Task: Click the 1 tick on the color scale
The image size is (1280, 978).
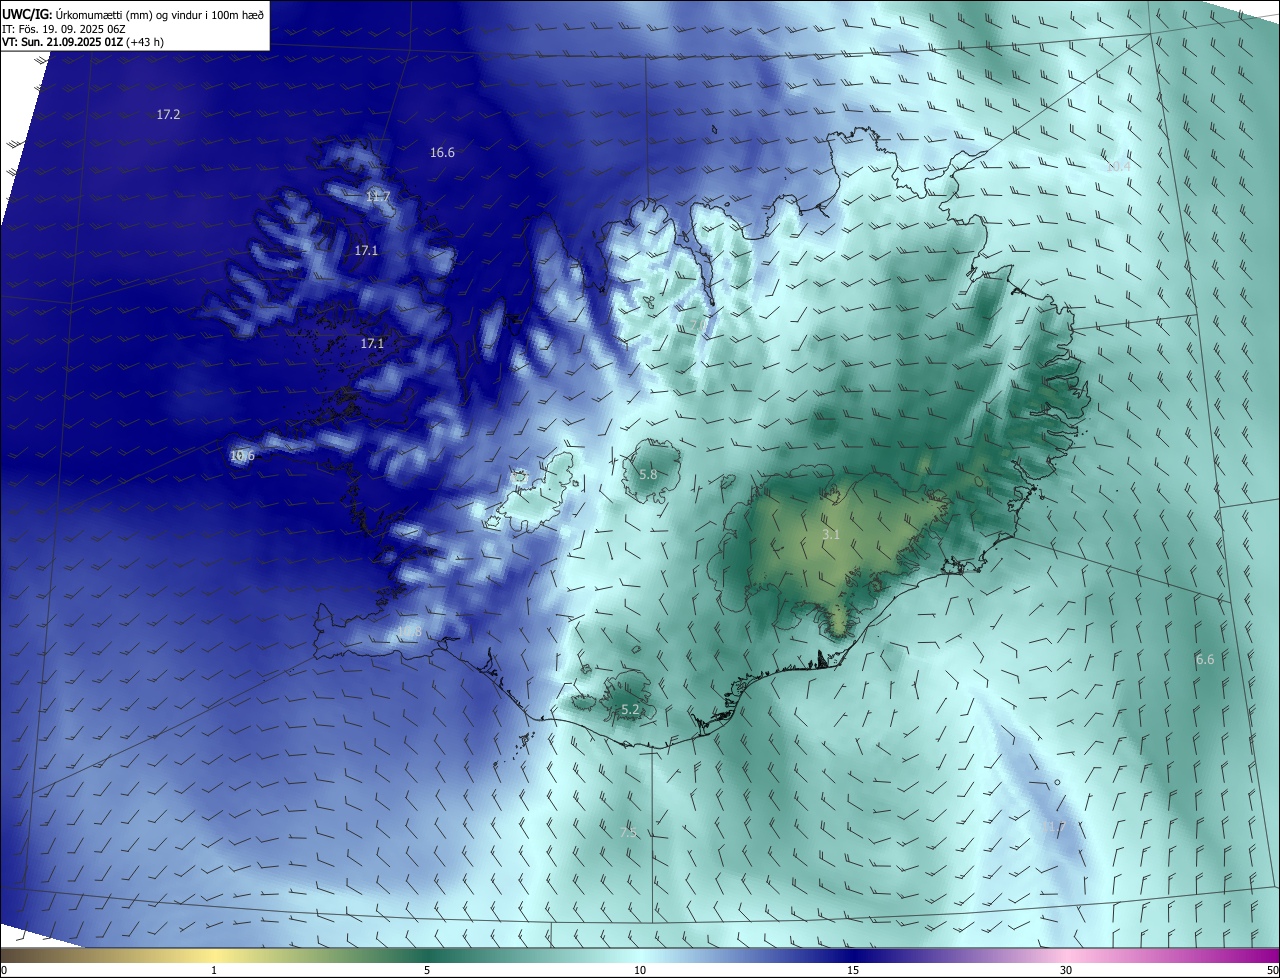Action: (x=214, y=970)
